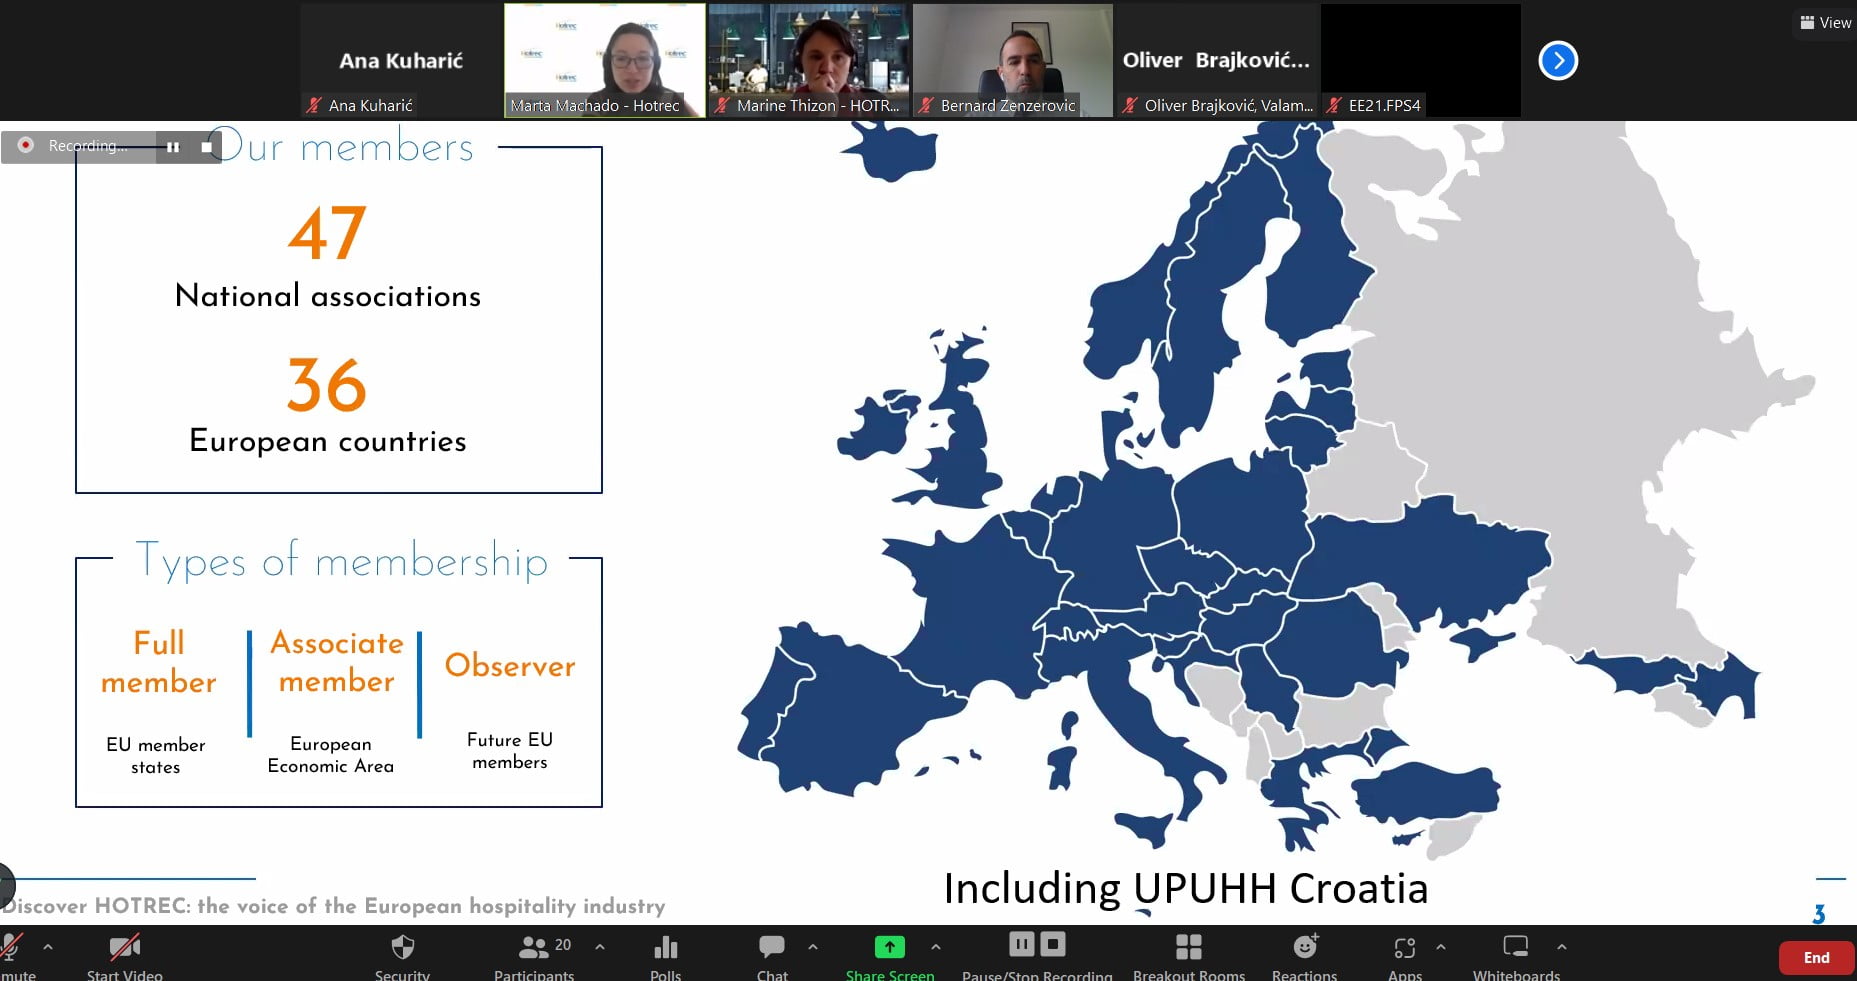Open the View menu
The width and height of the screenshot is (1857, 981).
click(1824, 22)
